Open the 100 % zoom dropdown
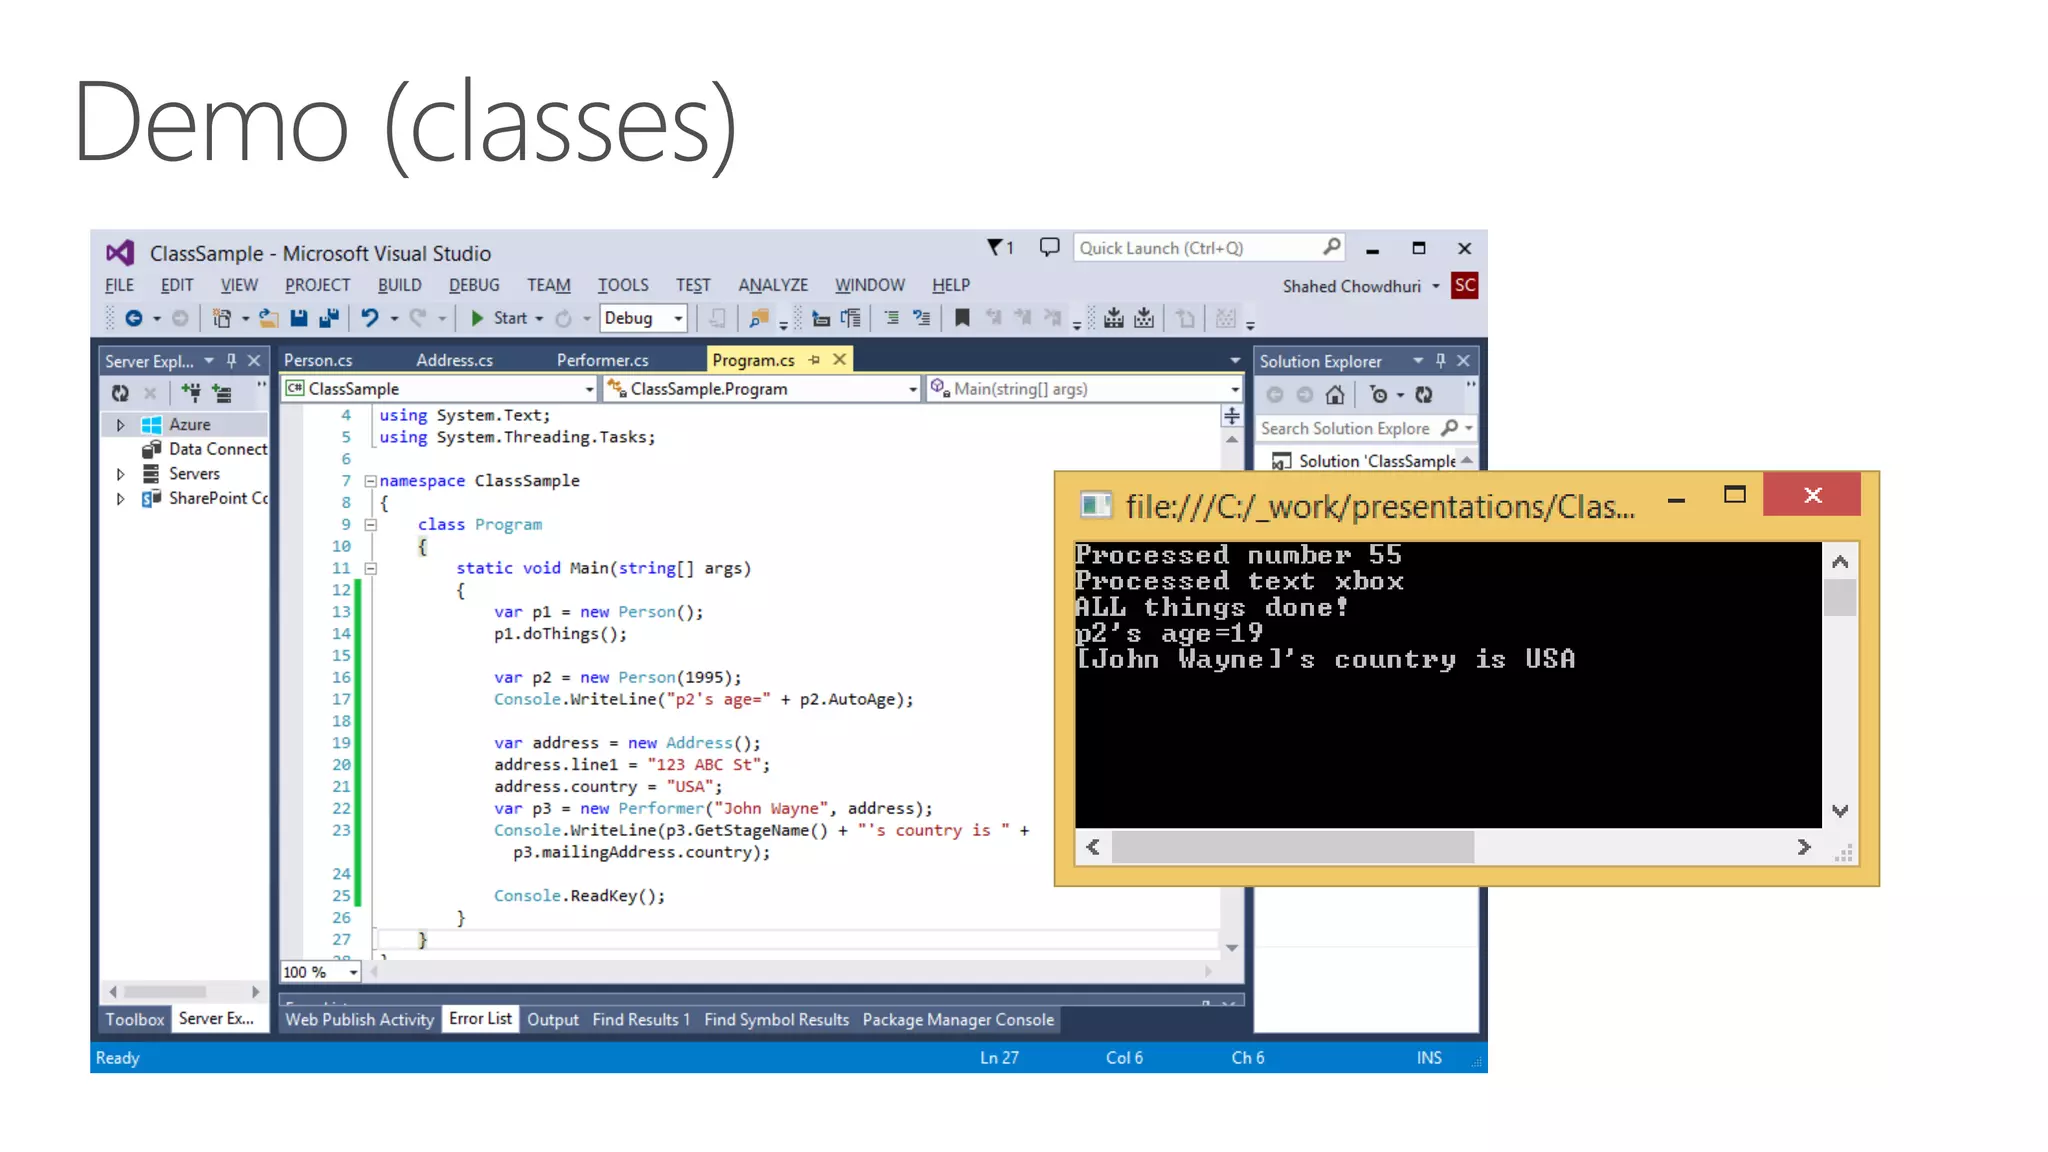The image size is (2048, 1152). (353, 972)
